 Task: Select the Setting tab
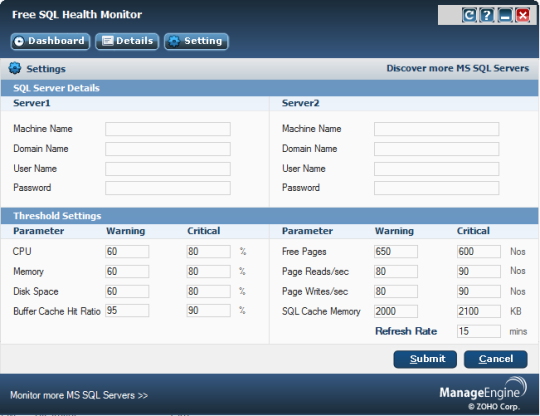tap(196, 41)
